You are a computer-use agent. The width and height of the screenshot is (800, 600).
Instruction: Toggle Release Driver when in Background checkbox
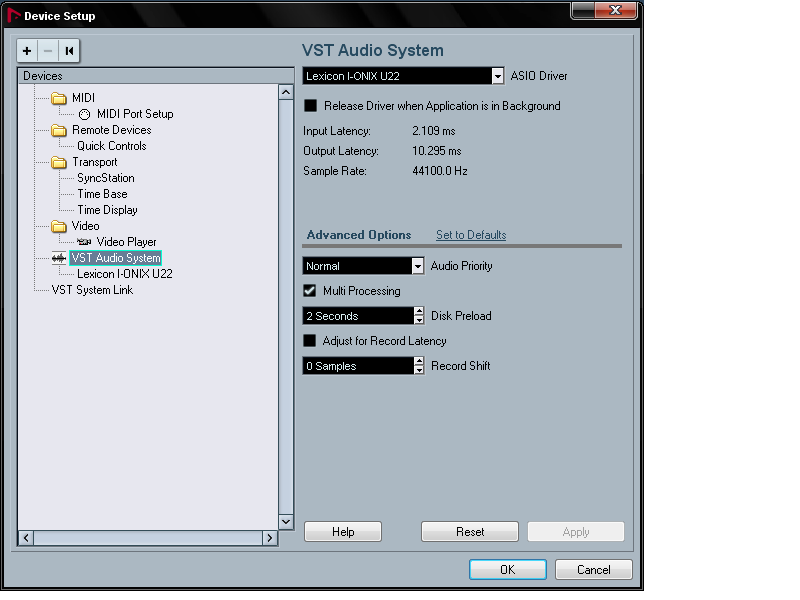310,106
